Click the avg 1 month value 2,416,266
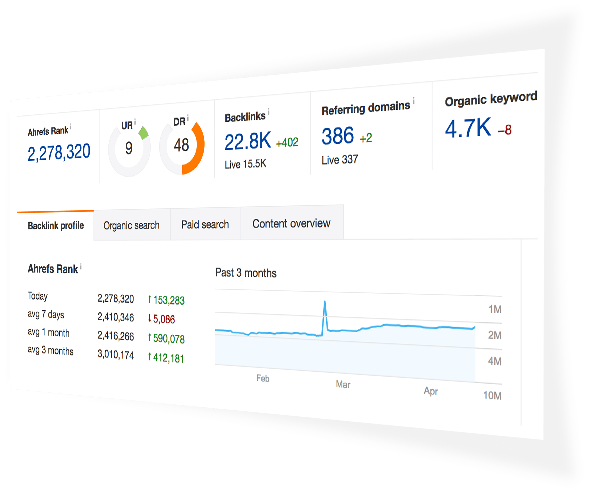 point(116,335)
